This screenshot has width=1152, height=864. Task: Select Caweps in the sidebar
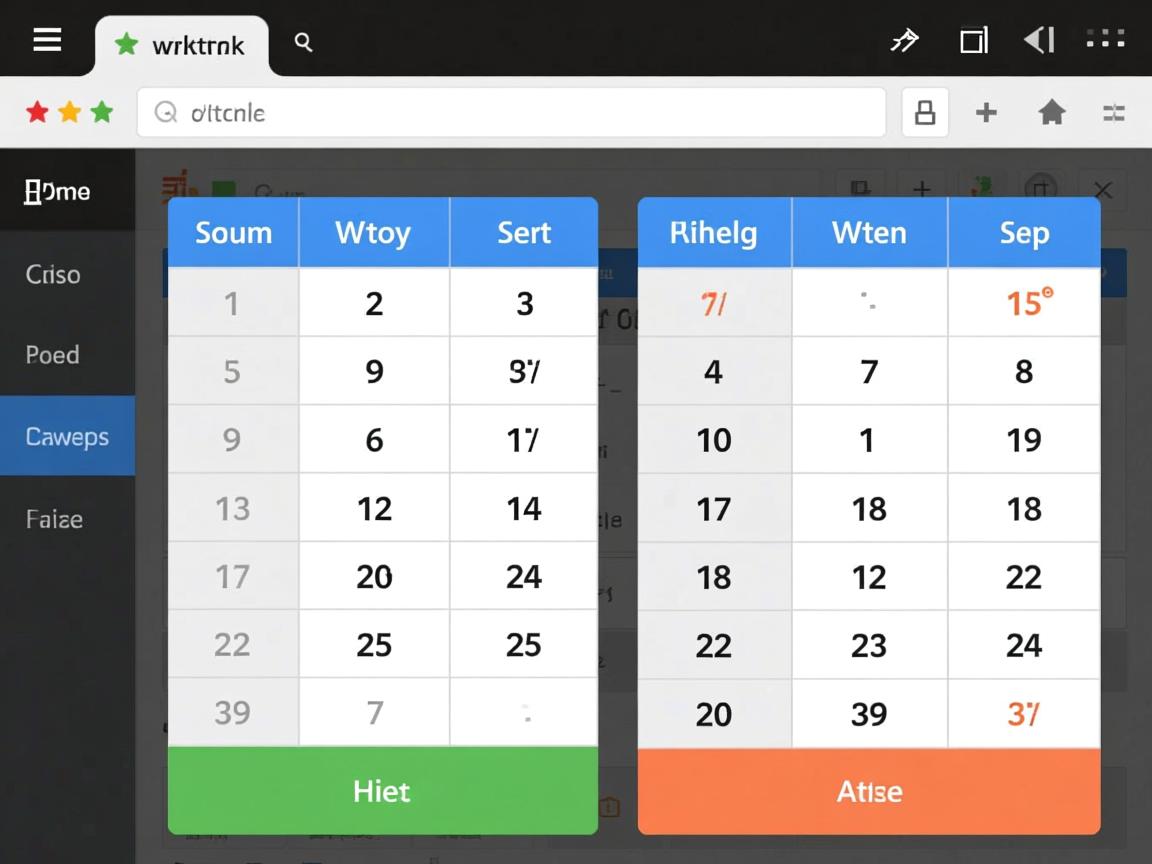click(x=67, y=436)
